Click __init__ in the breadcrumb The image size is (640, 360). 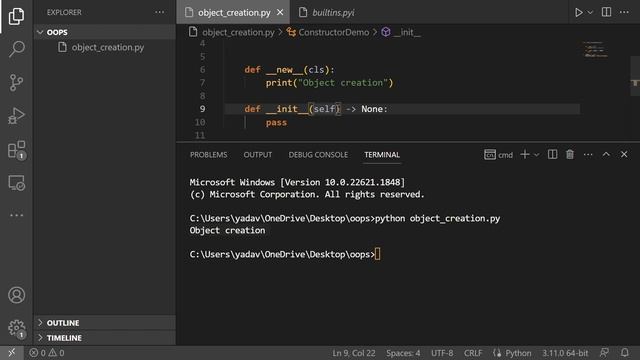pos(407,32)
